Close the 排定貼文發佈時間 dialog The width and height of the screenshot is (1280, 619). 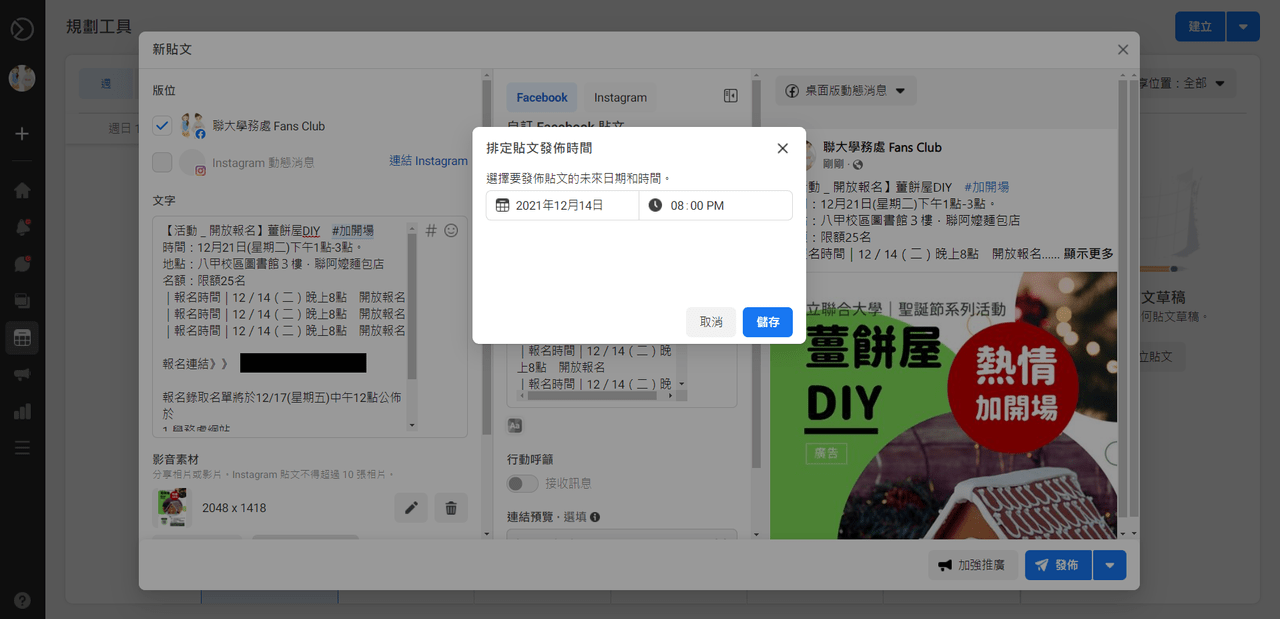783,148
